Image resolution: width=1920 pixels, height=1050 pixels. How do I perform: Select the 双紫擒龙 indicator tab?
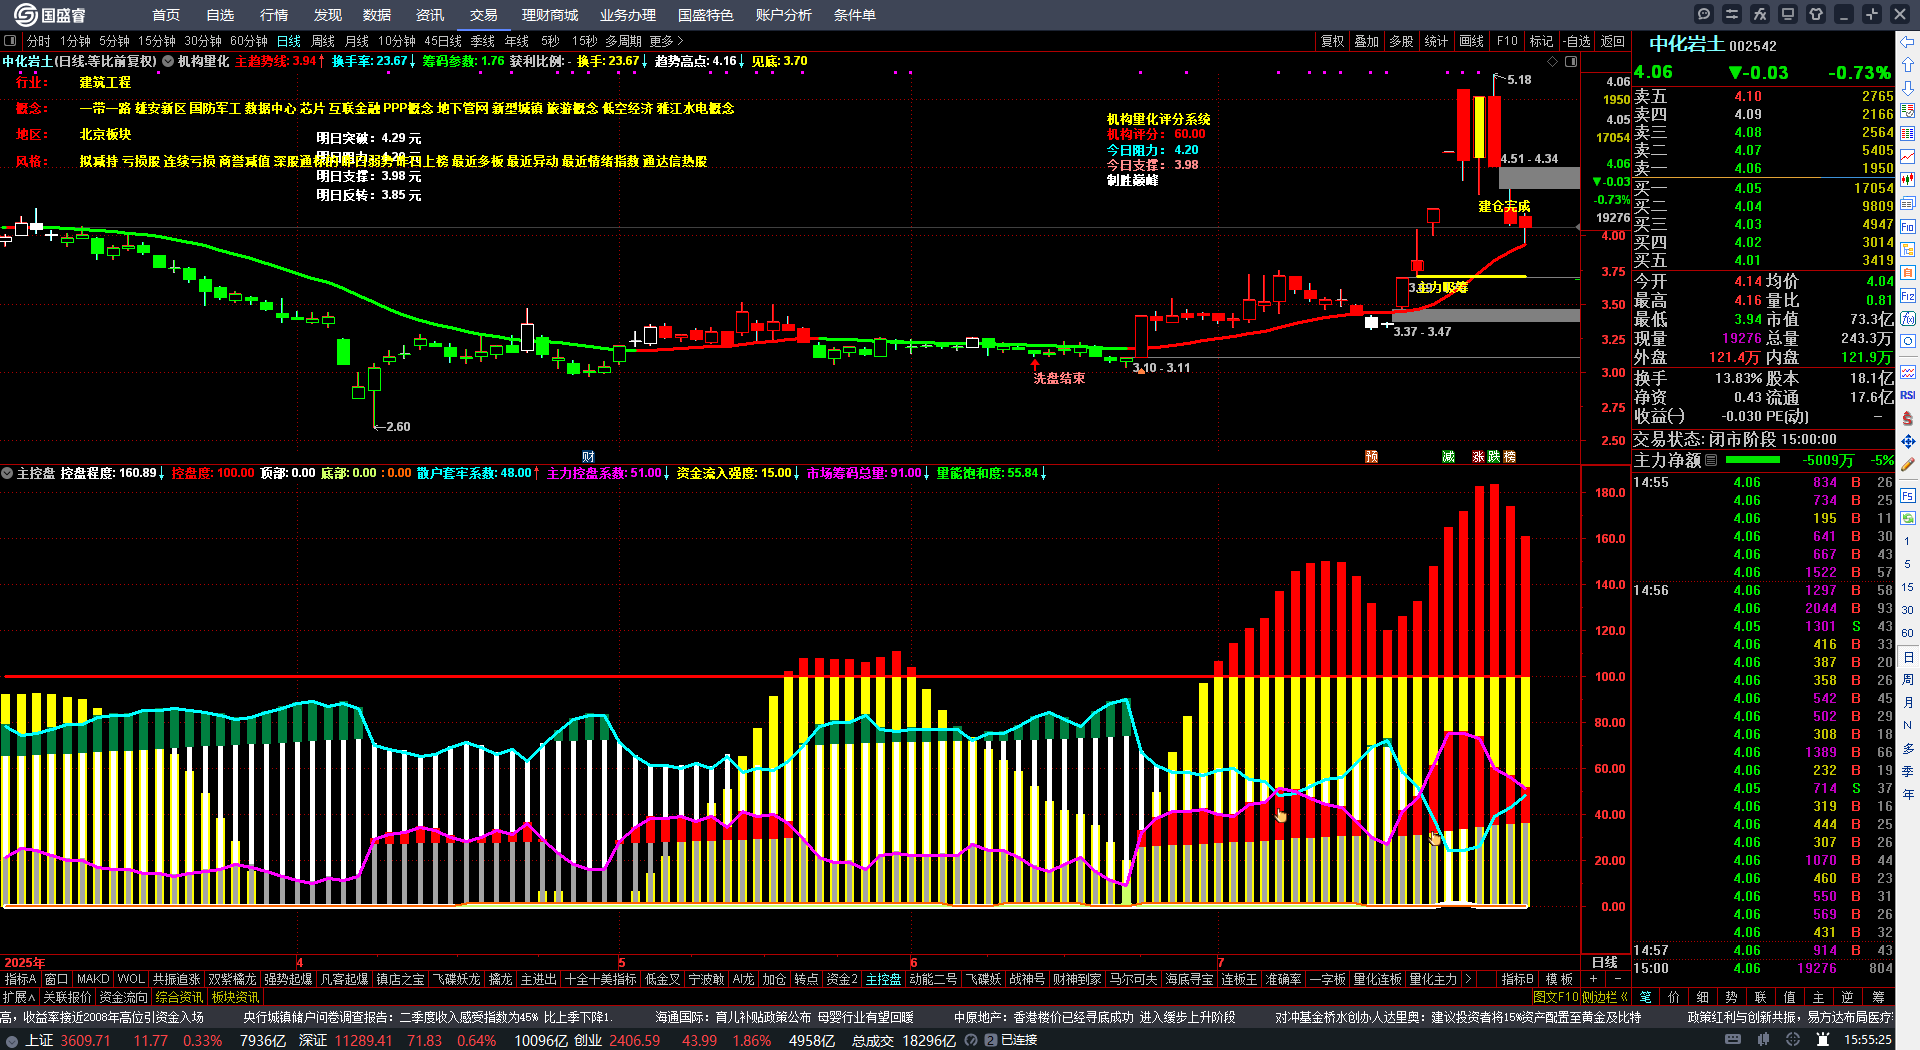pyautogui.click(x=232, y=979)
